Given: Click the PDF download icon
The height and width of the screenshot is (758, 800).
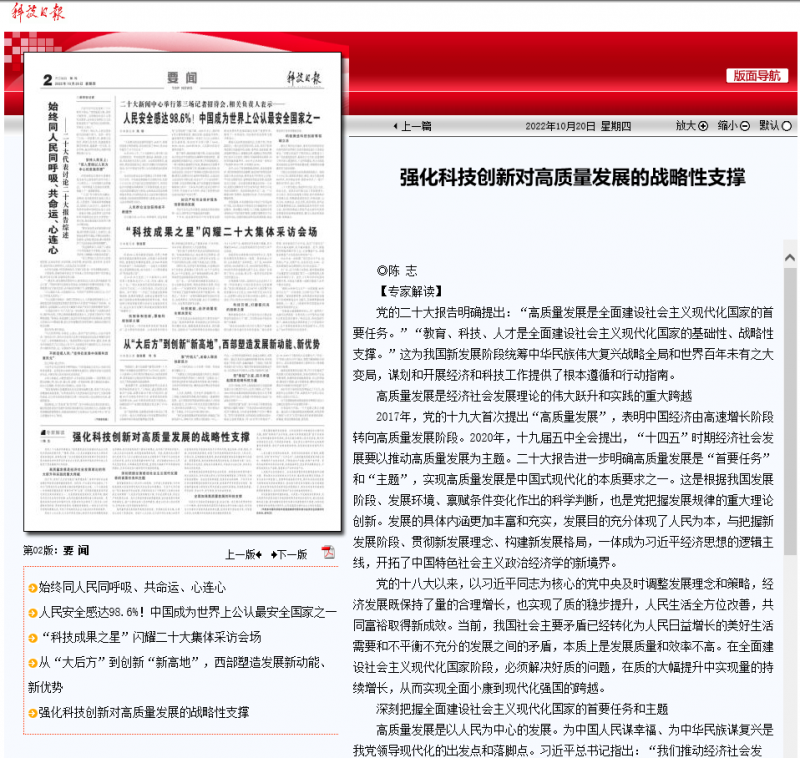Looking at the screenshot, I should [x=328, y=552].
